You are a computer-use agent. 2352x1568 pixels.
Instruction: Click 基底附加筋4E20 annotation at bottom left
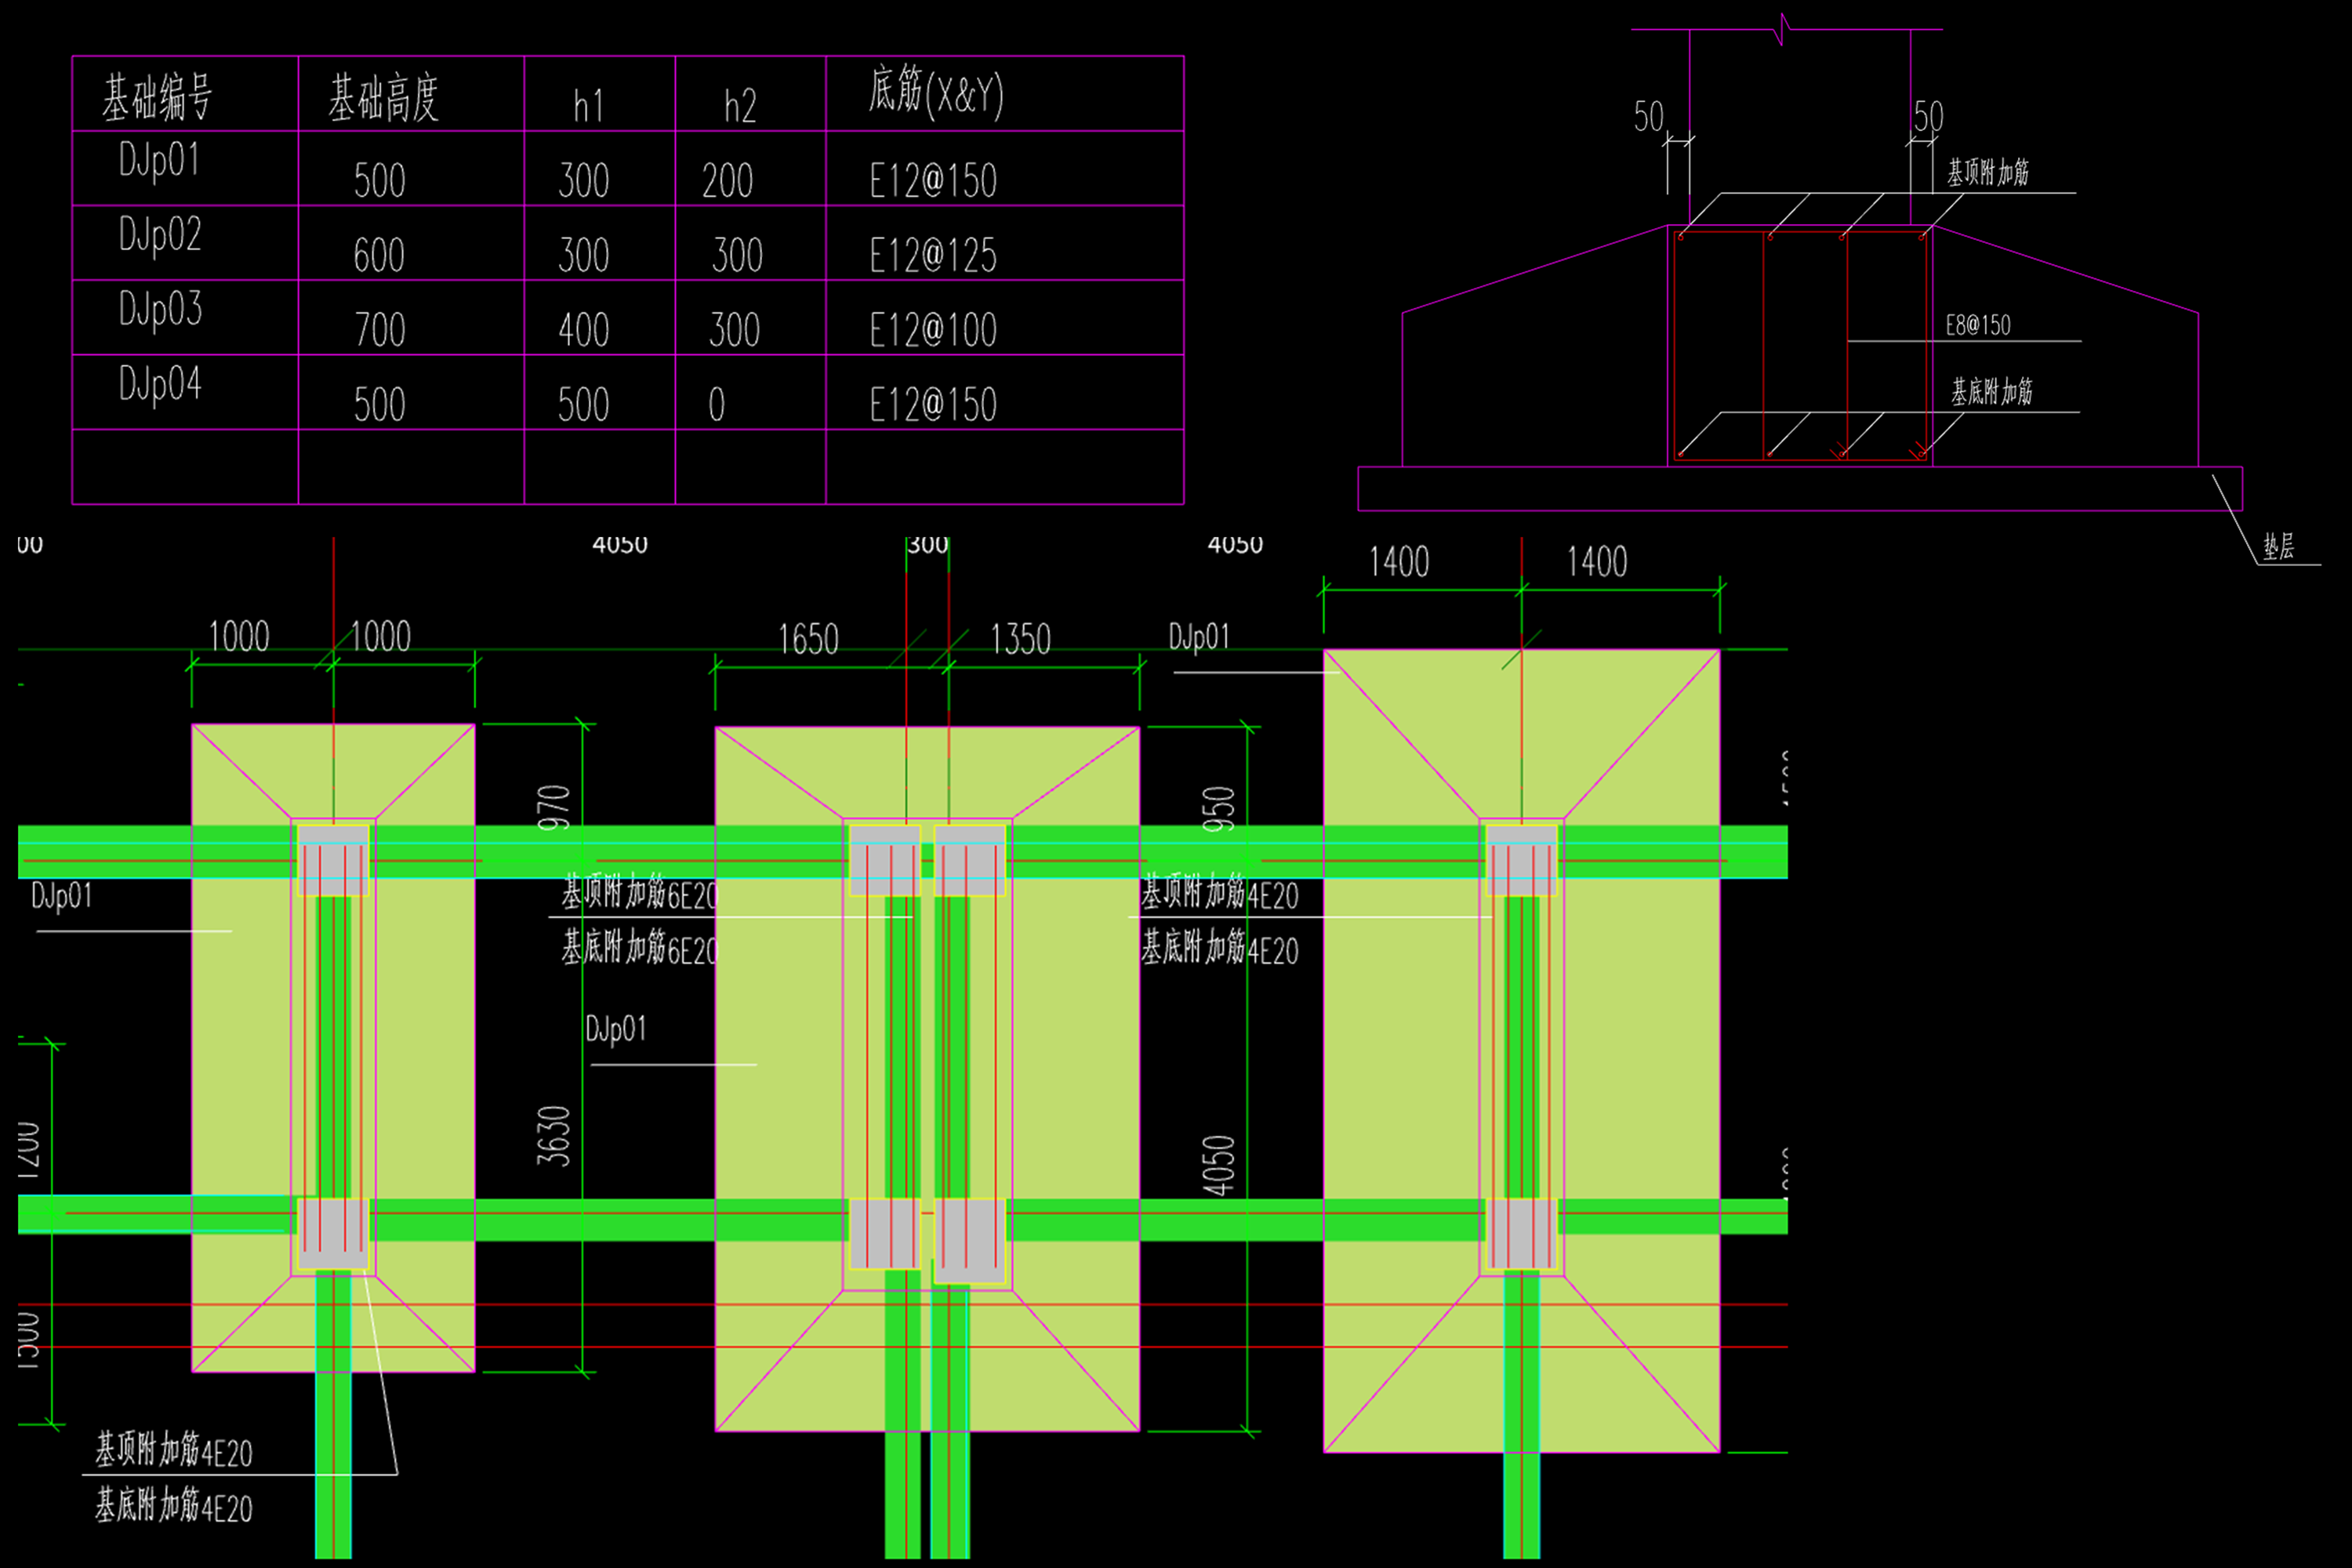pyautogui.click(x=174, y=1506)
